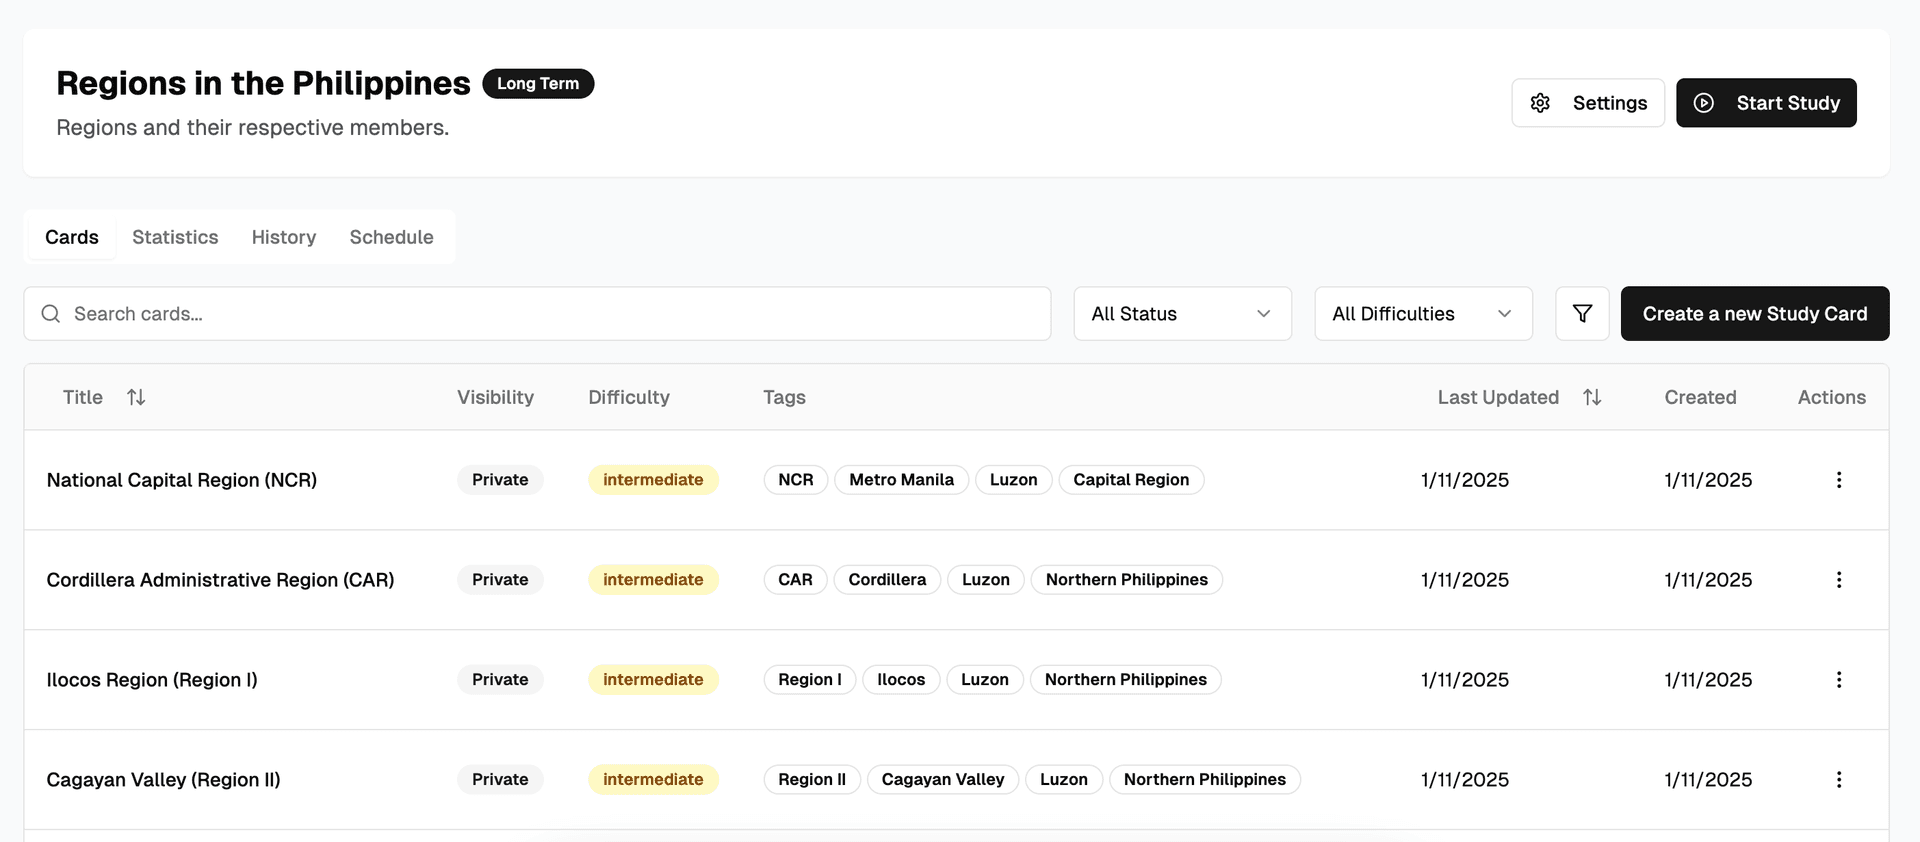Image resolution: width=1920 pixels, height=842 pixels.
Task: Click the Metro Manila tag
Action: coord(902,480)
